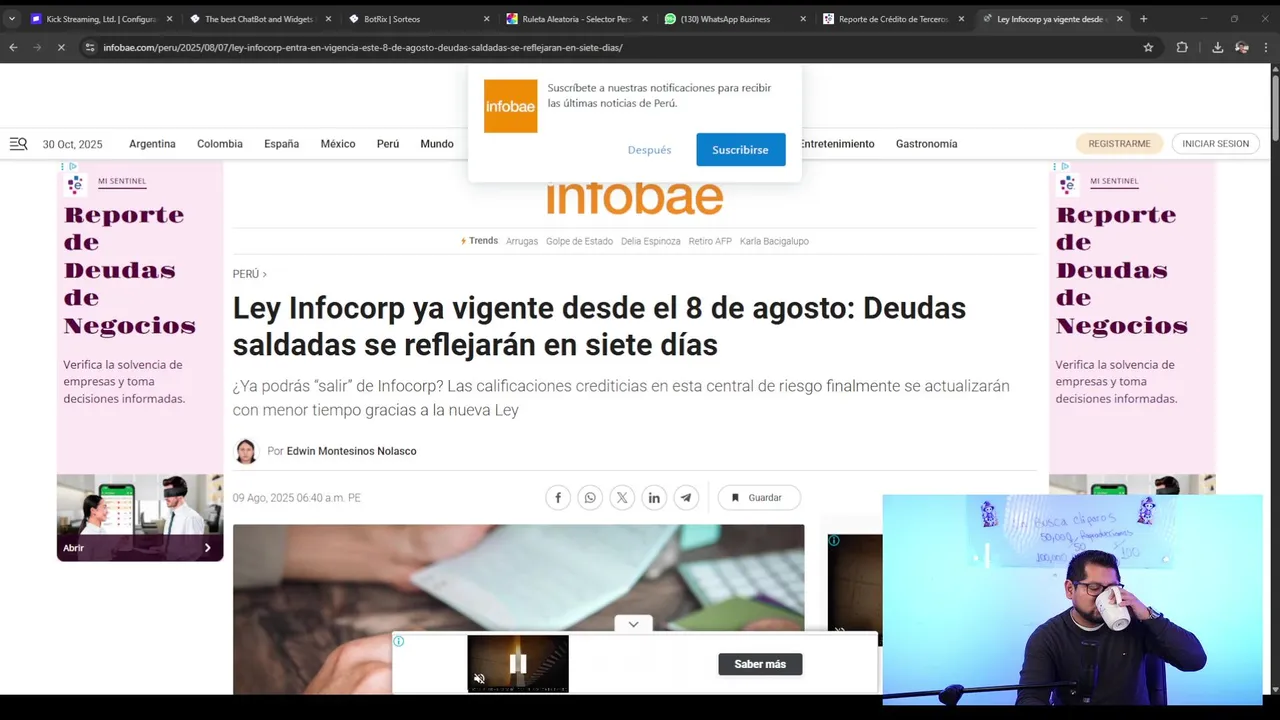
Task: Click INICIAR SESION button
Action: [x=1216, y=144]
